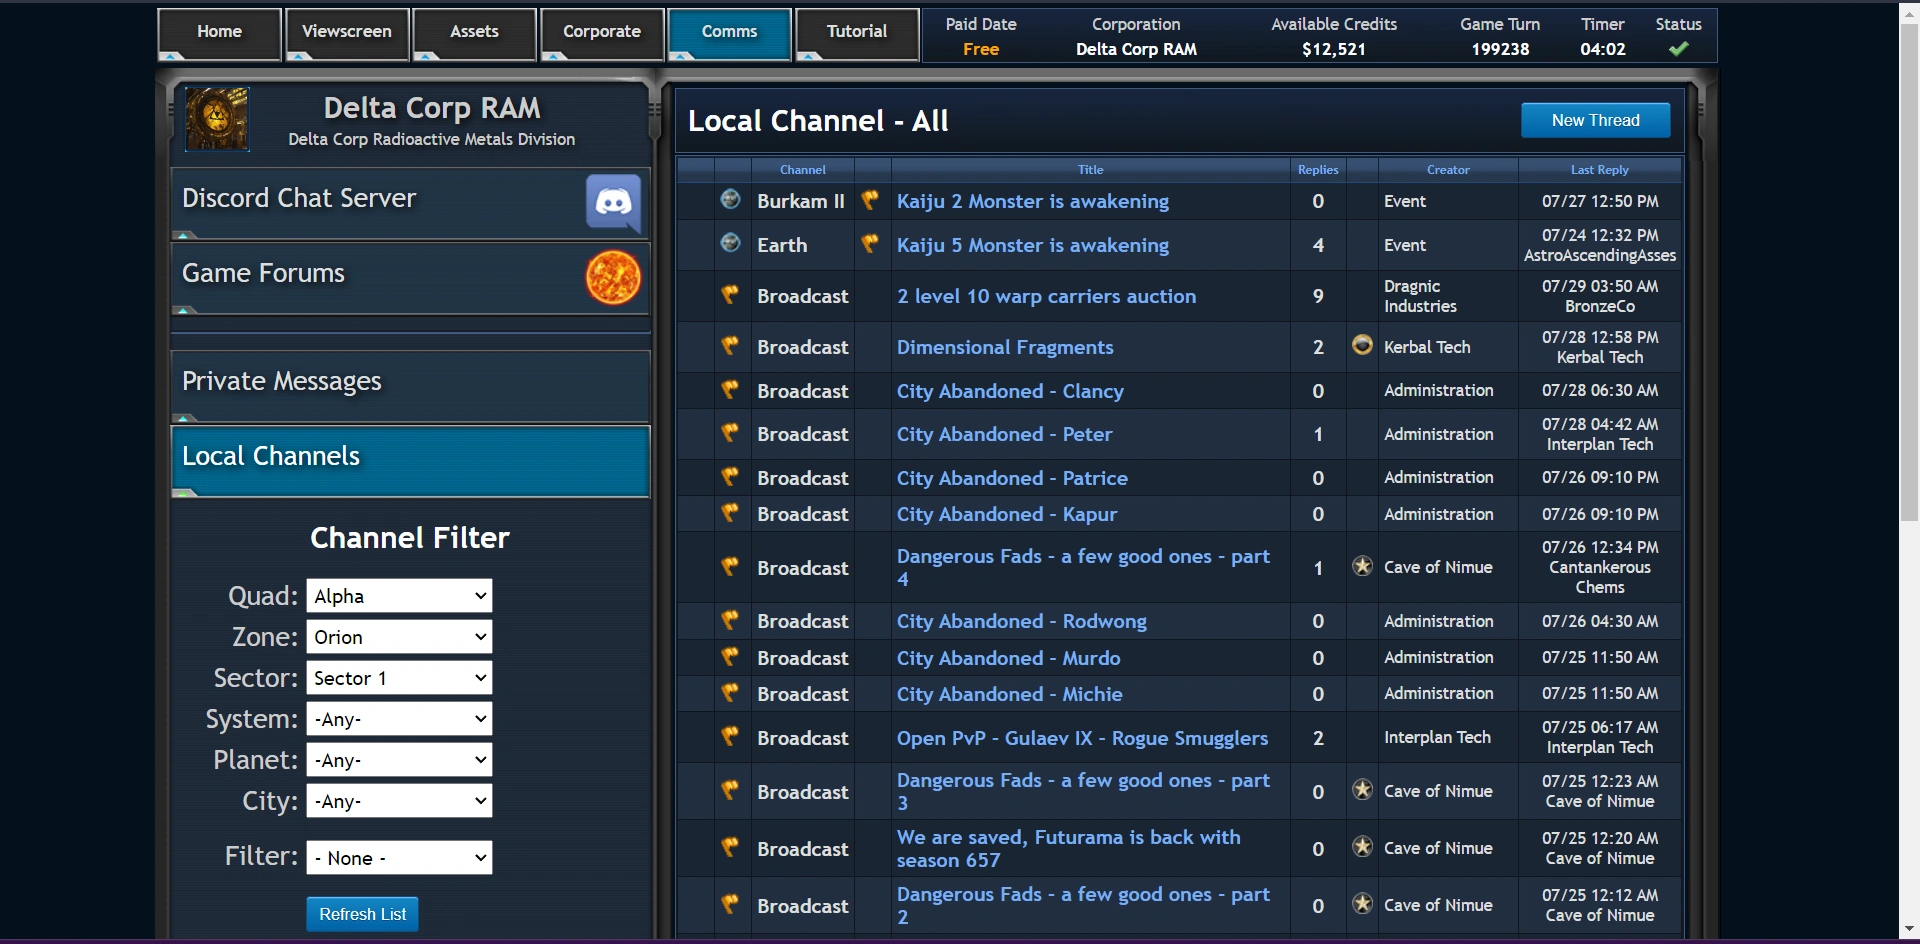The height and width of the screenshot is (944, 1920).
Task: Click planet icon in Burkam II row
Action: pos(731,200)
